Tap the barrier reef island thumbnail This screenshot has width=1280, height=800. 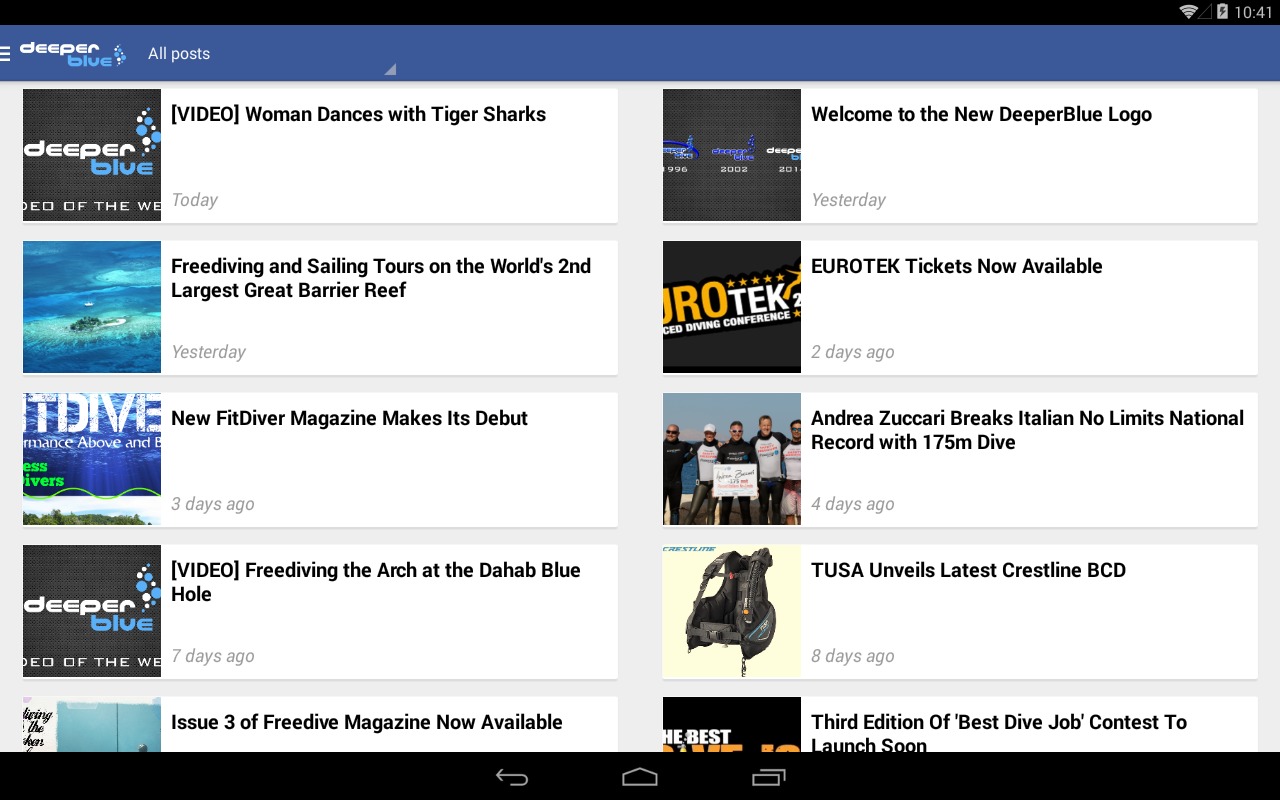pos(92,307)
